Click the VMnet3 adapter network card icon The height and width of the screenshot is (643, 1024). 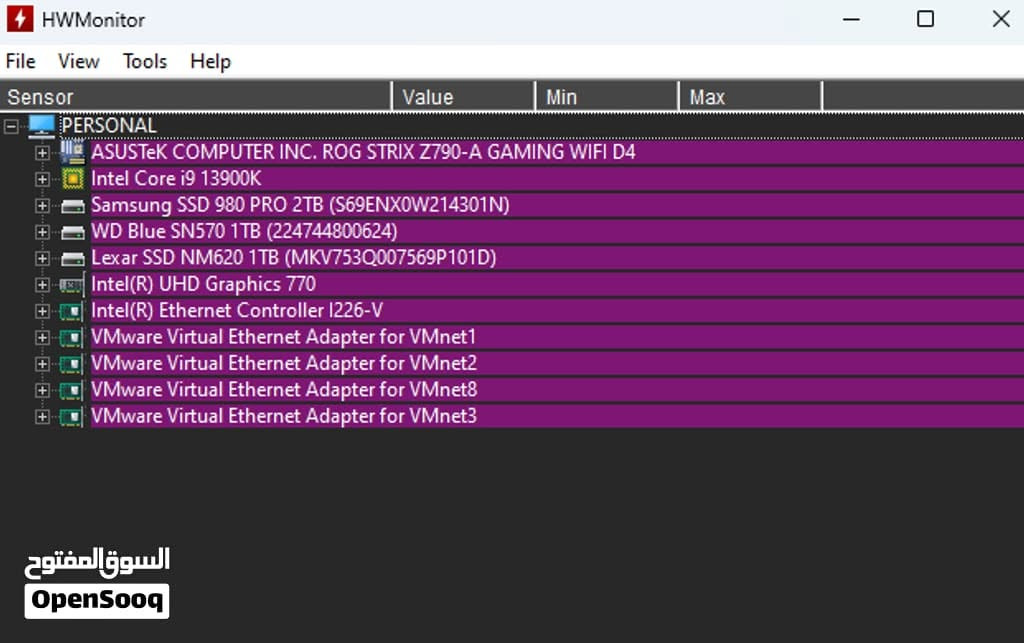click(x=71, y=416)
